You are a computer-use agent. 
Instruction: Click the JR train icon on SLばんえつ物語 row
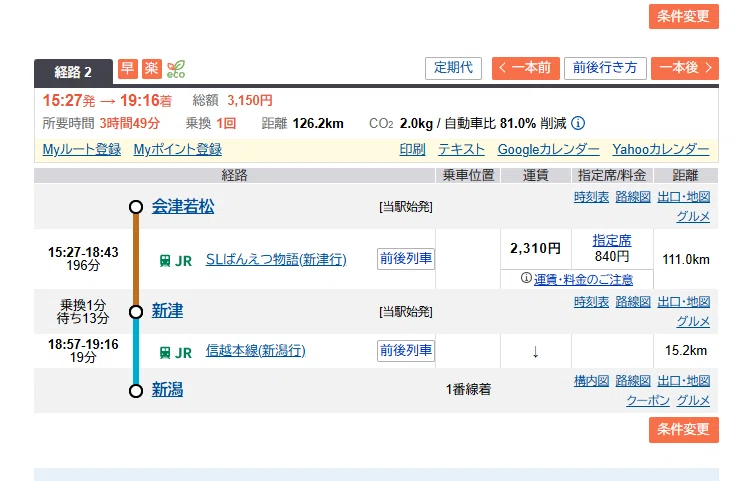click(165, 260)
